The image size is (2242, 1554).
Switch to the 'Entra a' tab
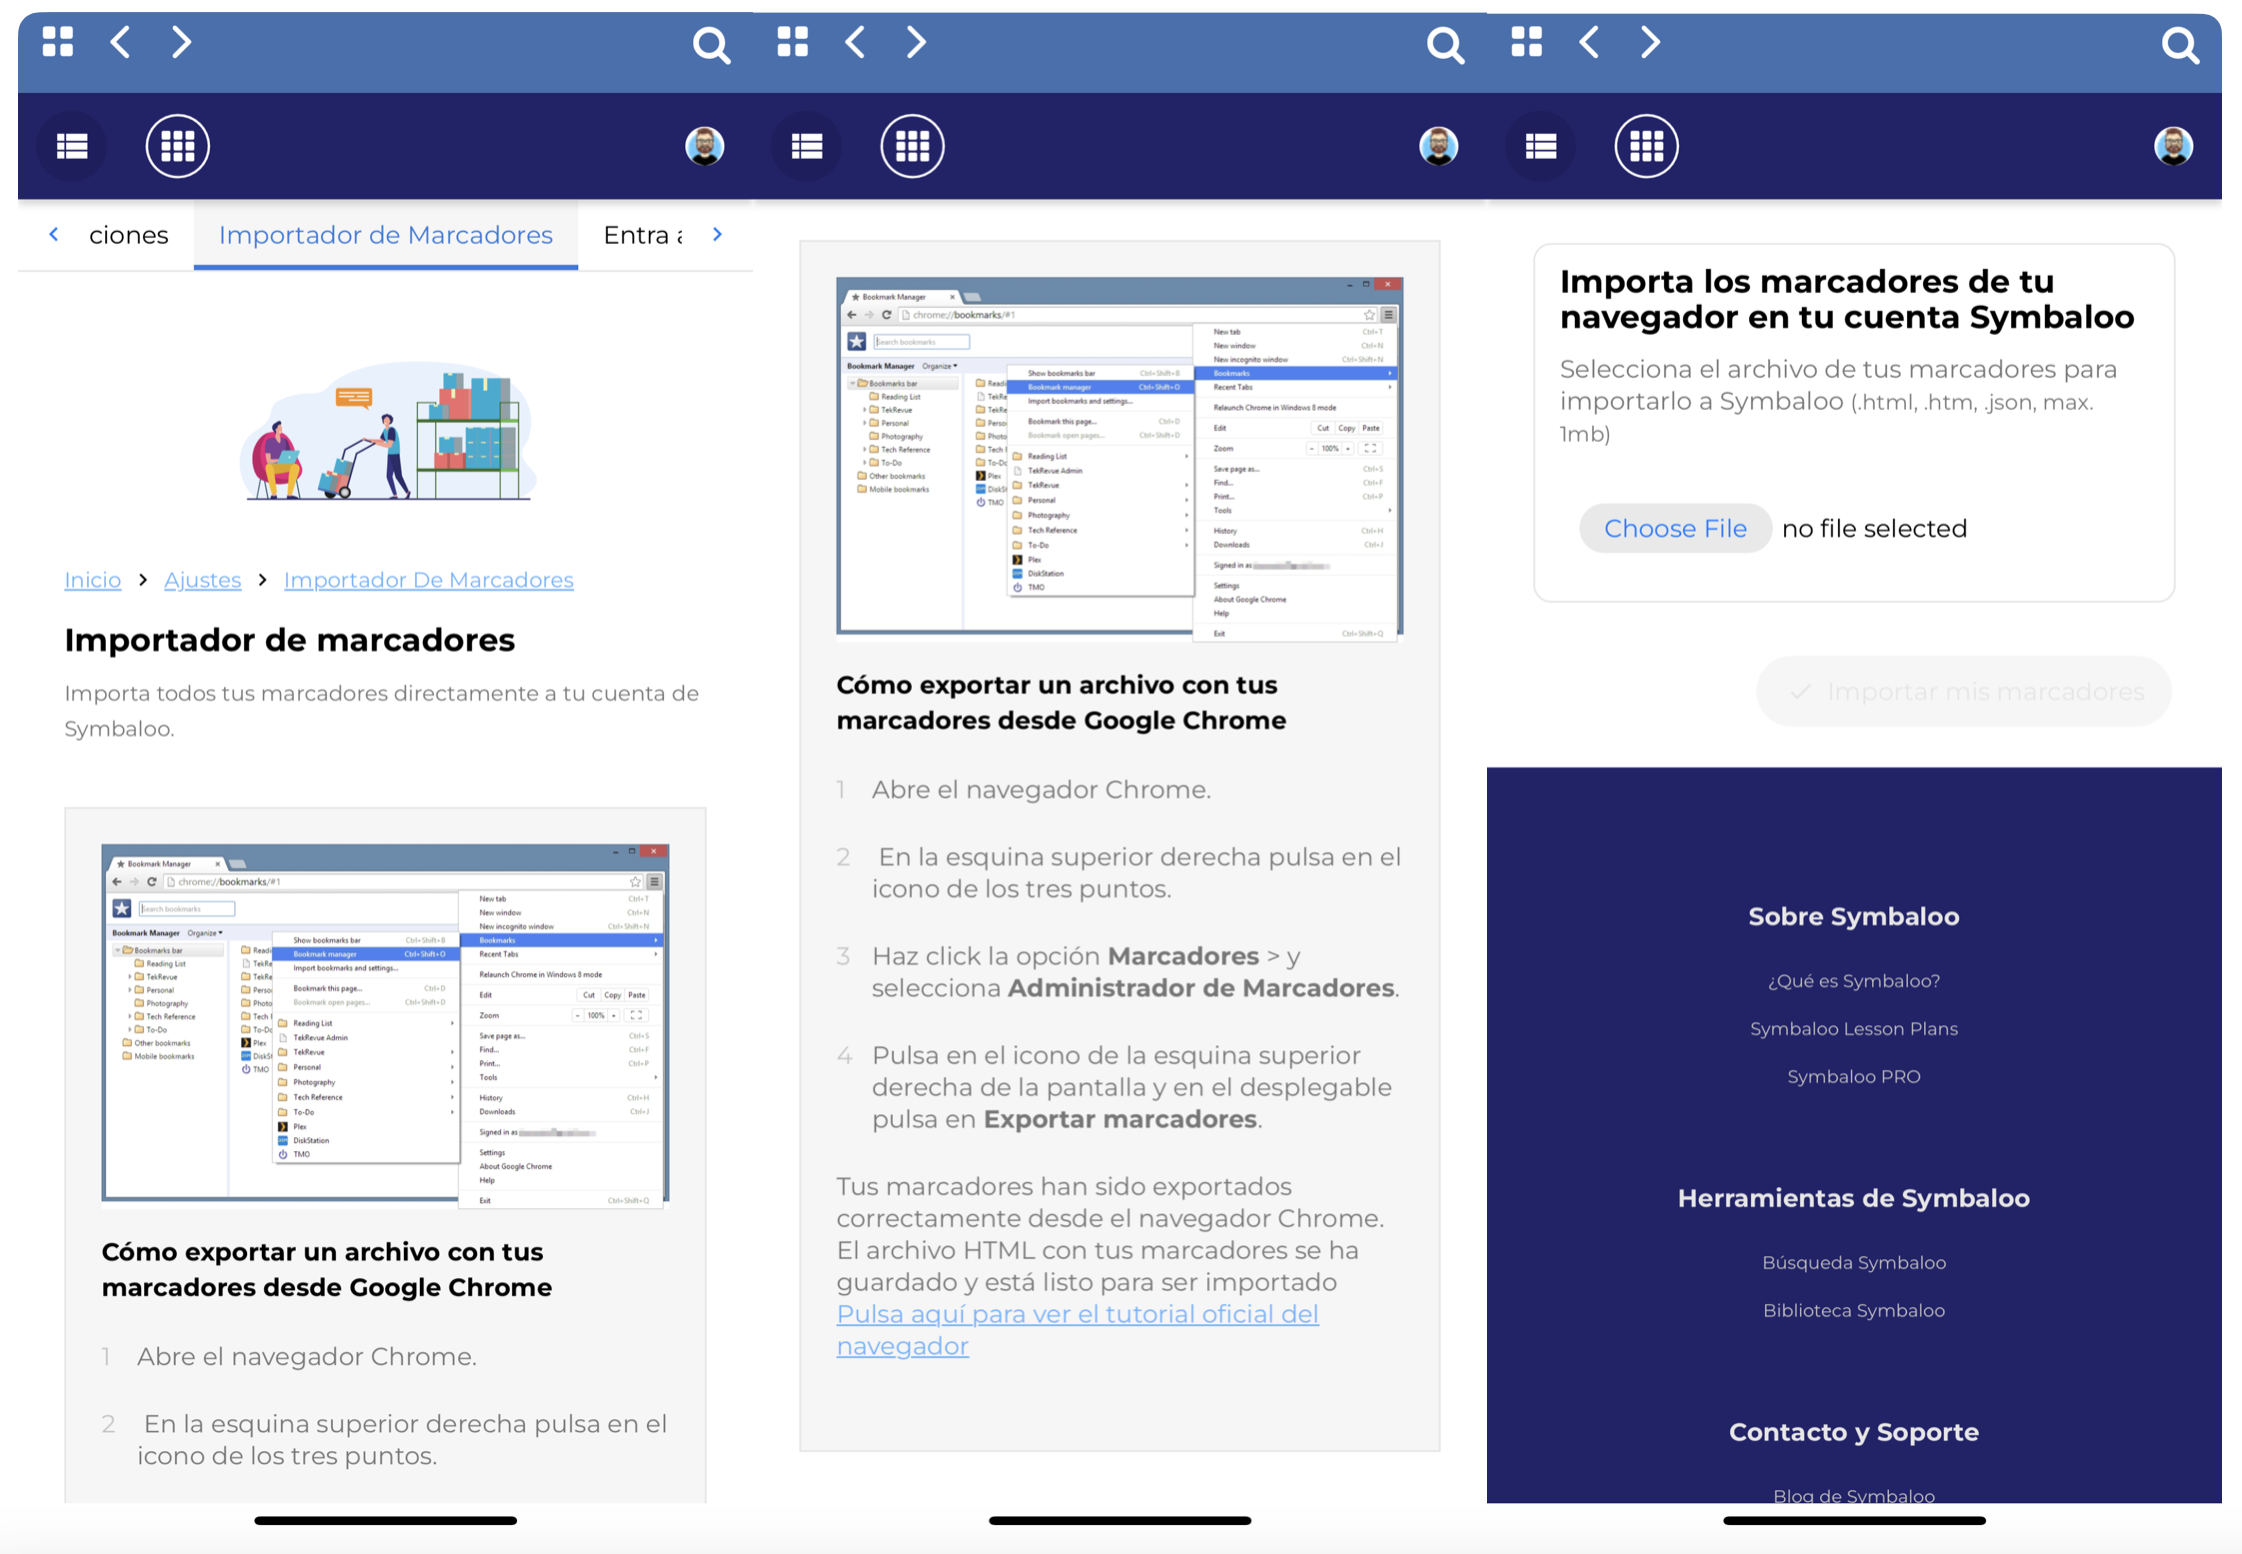[x=643, y=235]
